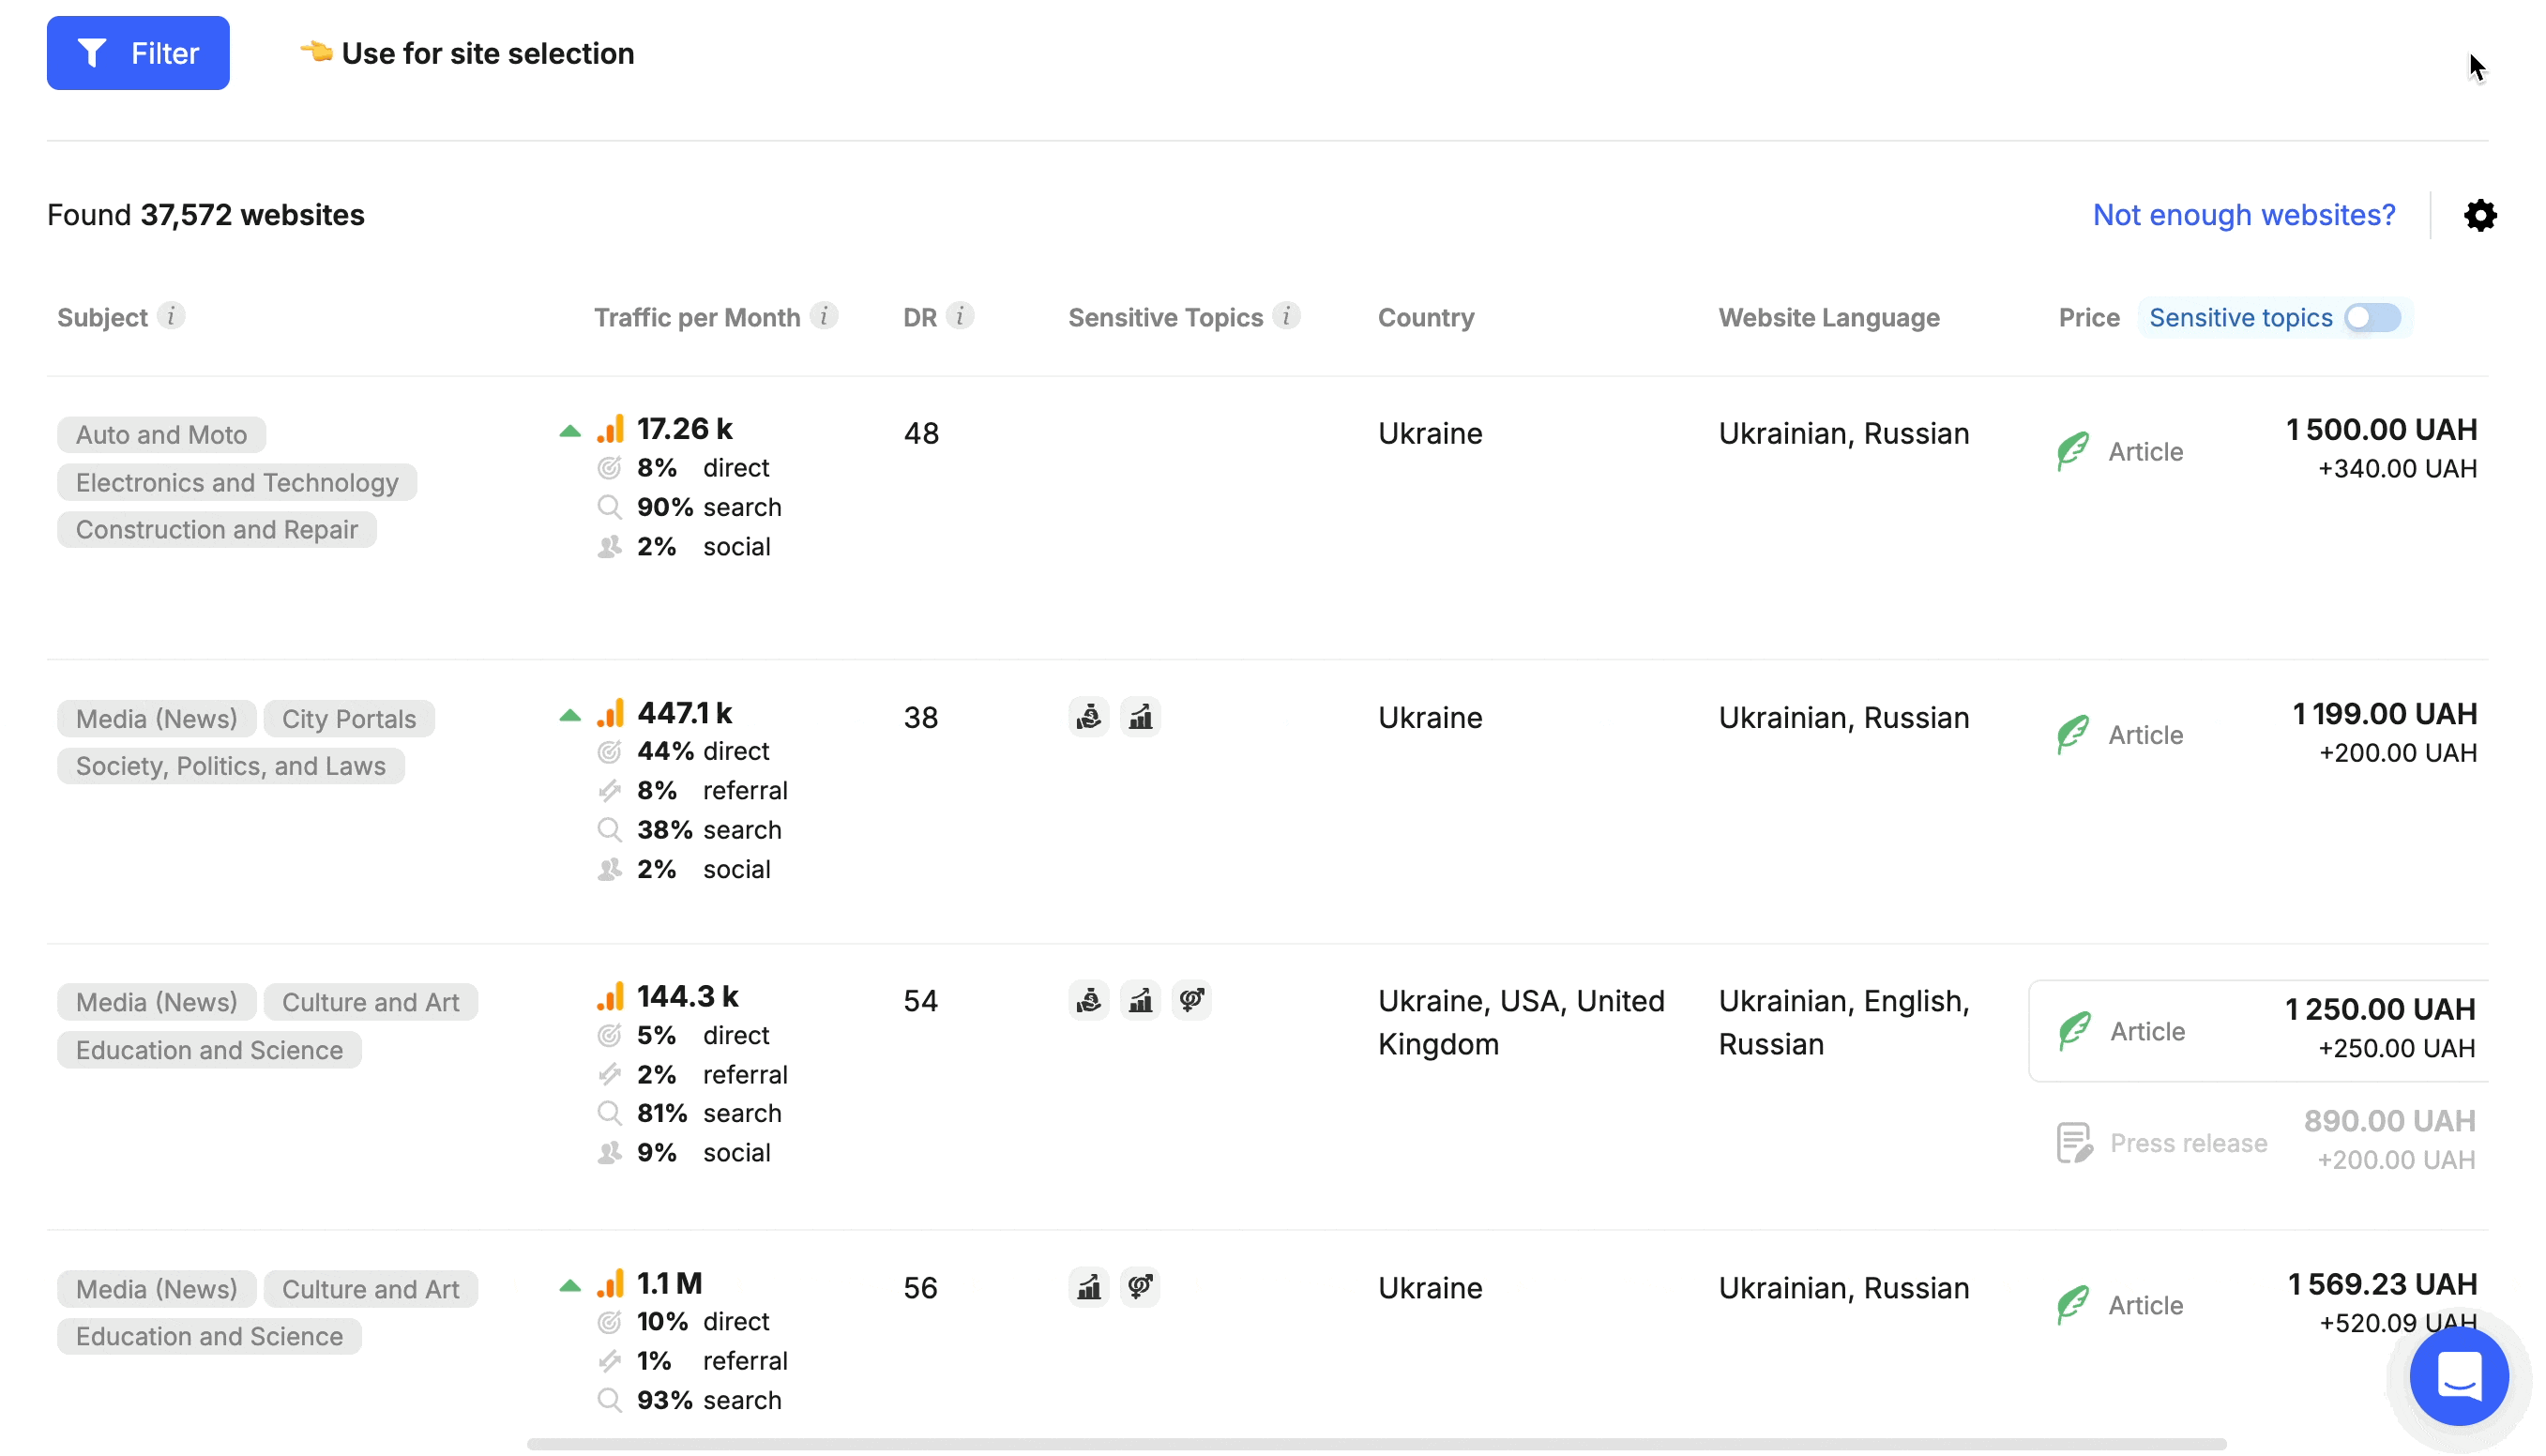The height and width of the screenshot is (1456, 2546).
Task: Click the Press release document icon
Action: (2076, 1142)
